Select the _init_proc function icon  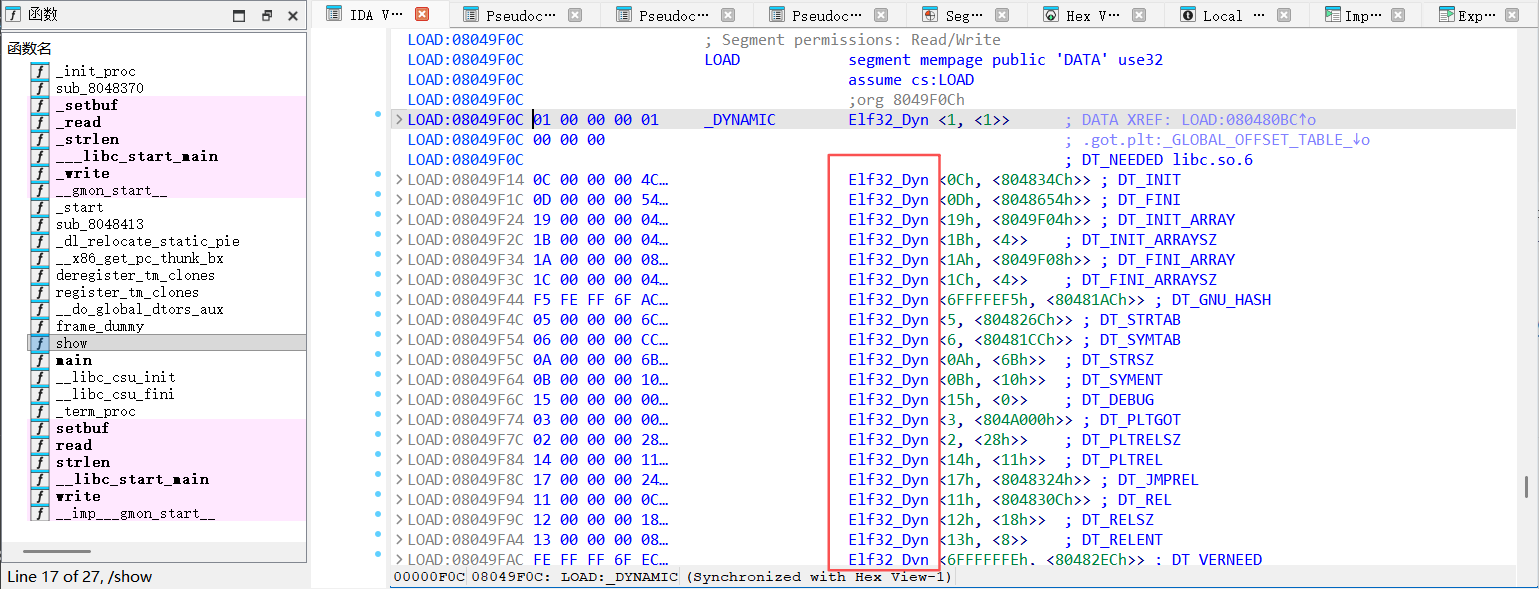point(40,71)
